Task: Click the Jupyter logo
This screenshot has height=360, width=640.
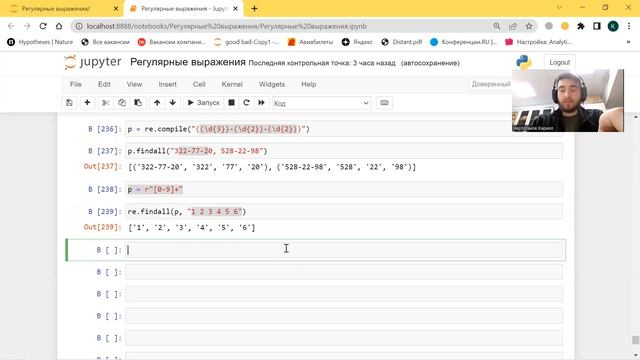Action: coord(93,62)
